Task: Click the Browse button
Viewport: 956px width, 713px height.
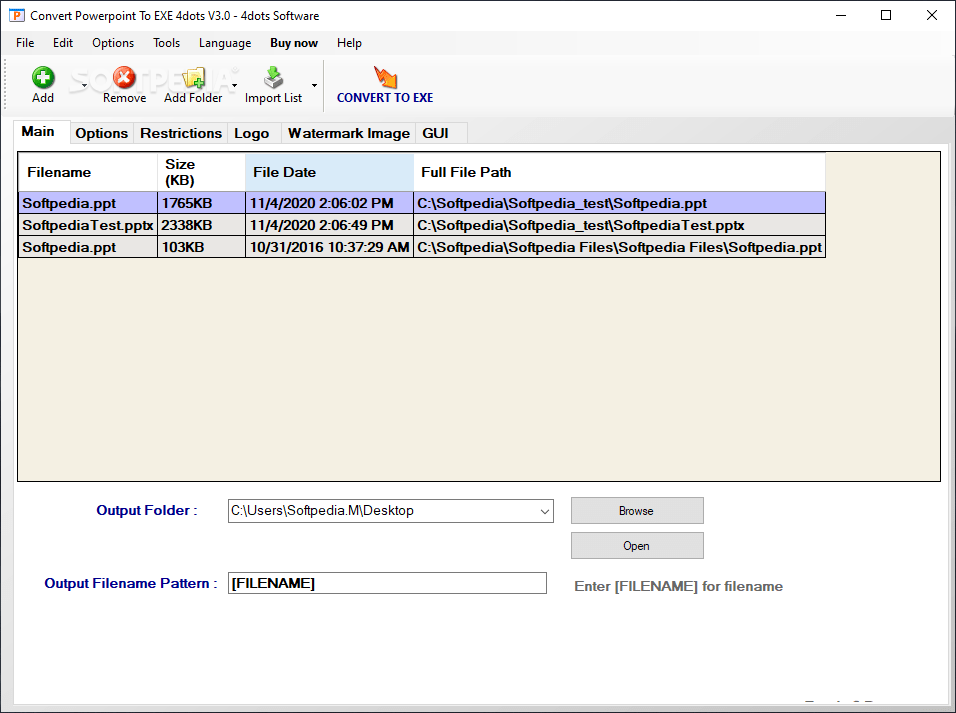Action: (x=637, y=511)
